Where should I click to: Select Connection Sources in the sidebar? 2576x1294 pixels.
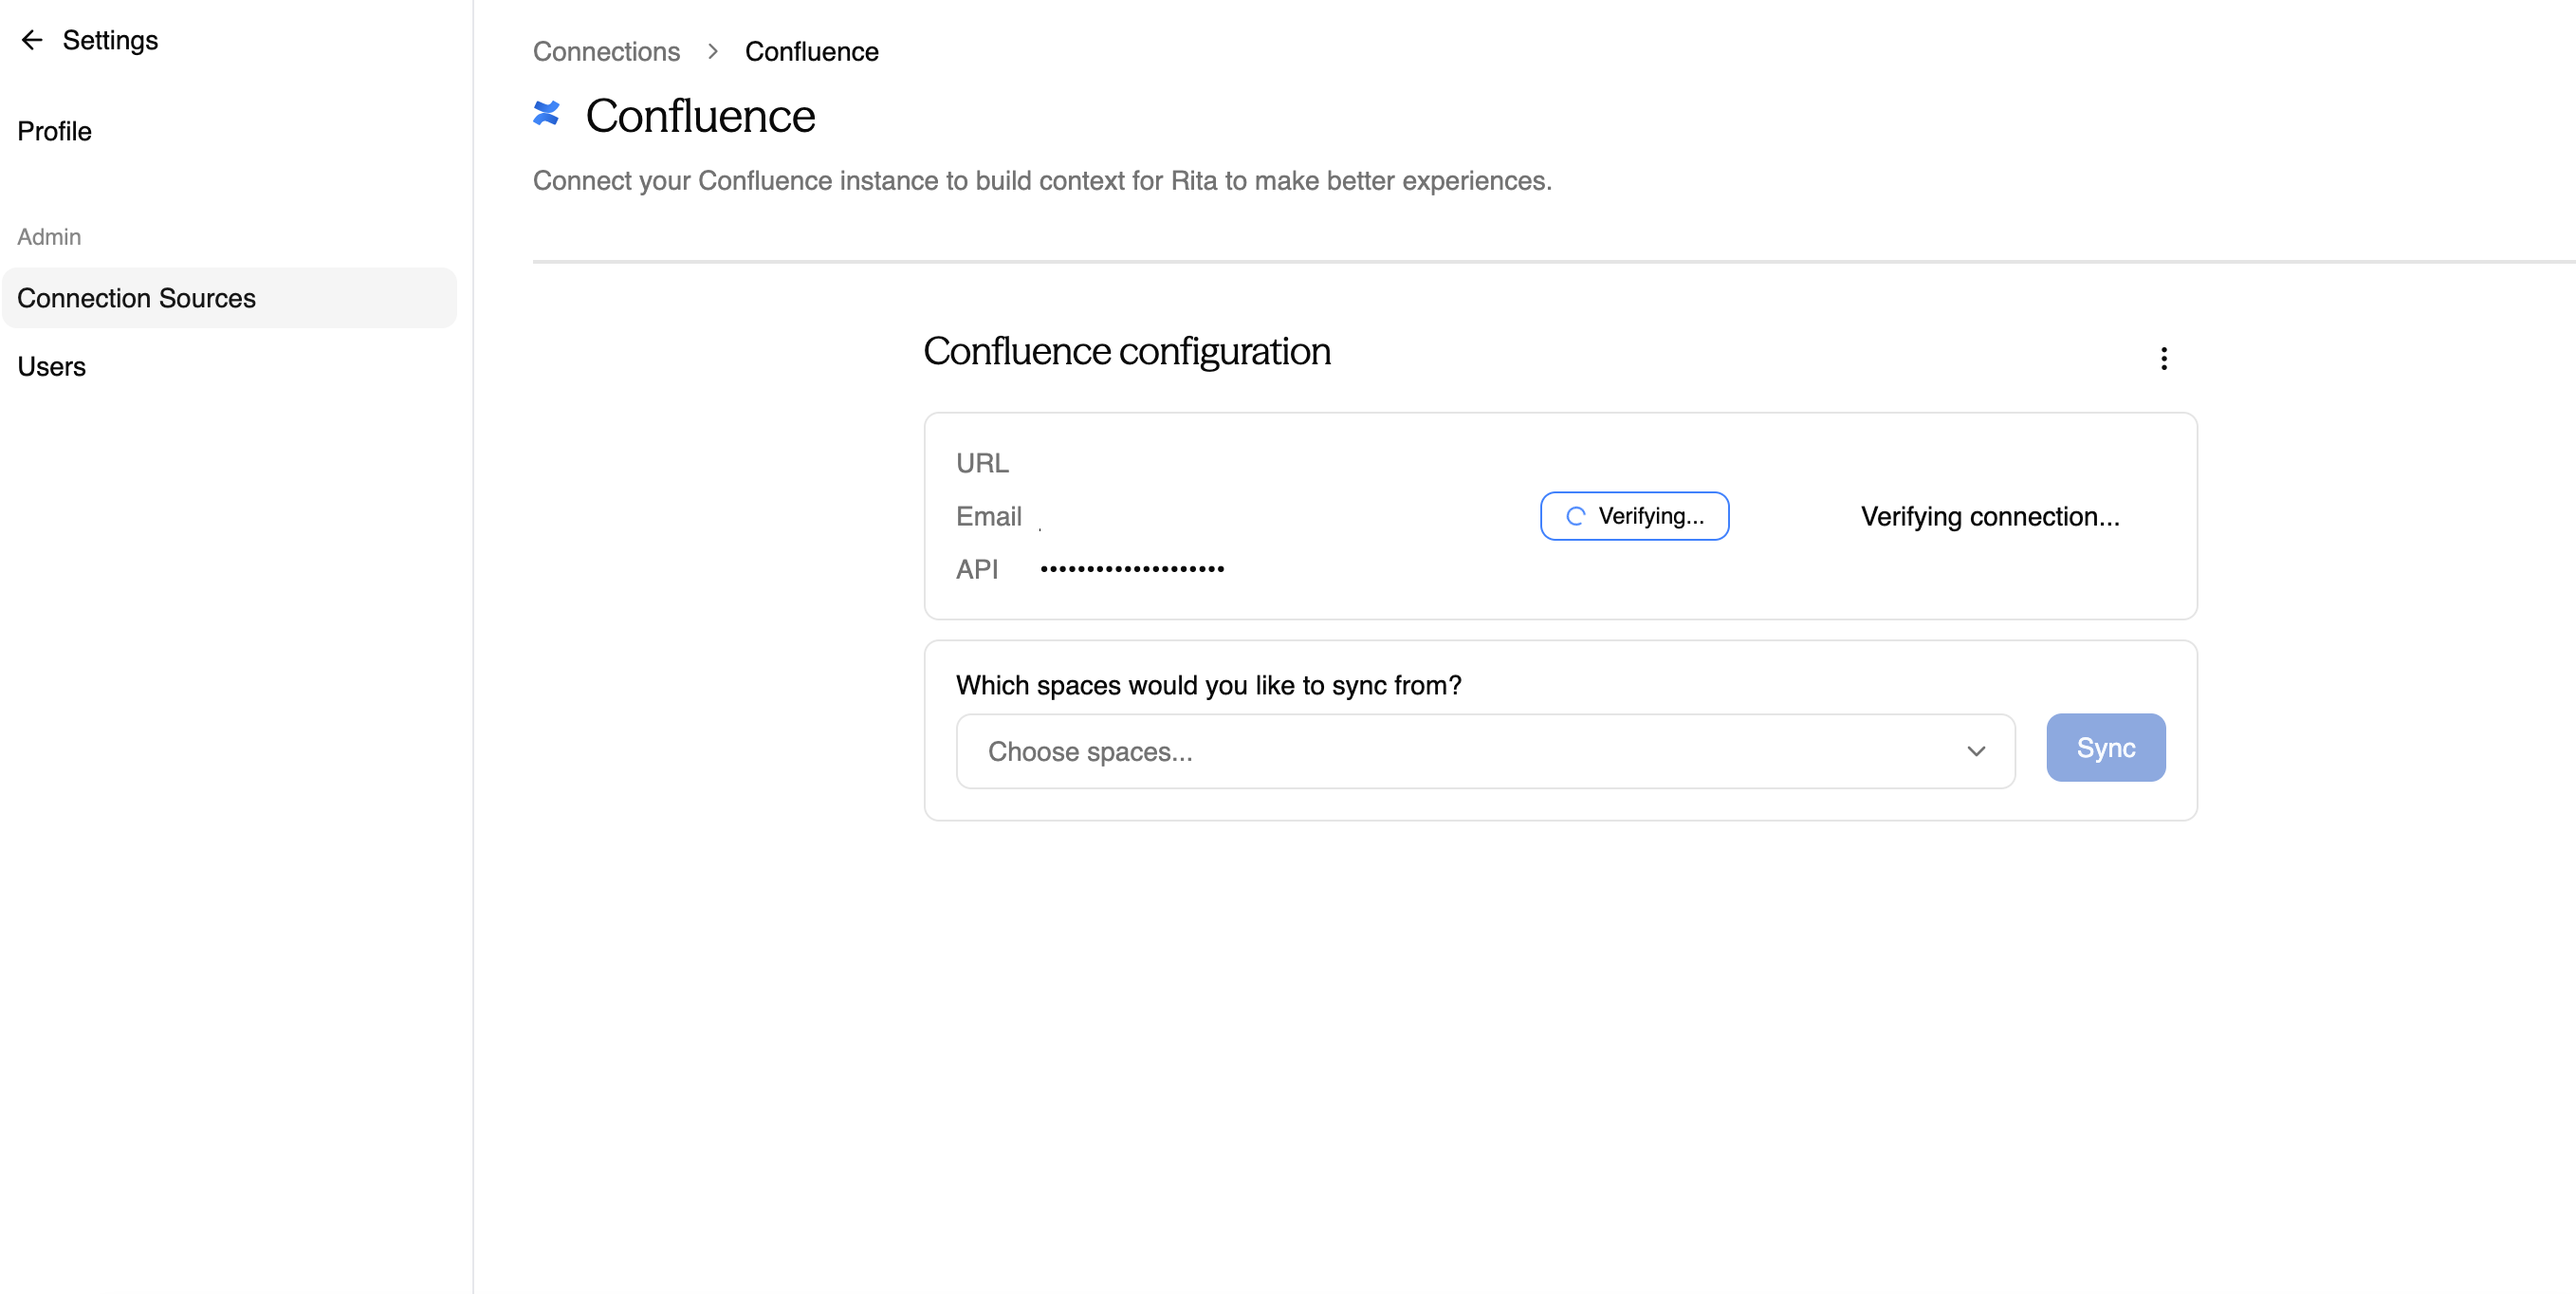[136, 297]
